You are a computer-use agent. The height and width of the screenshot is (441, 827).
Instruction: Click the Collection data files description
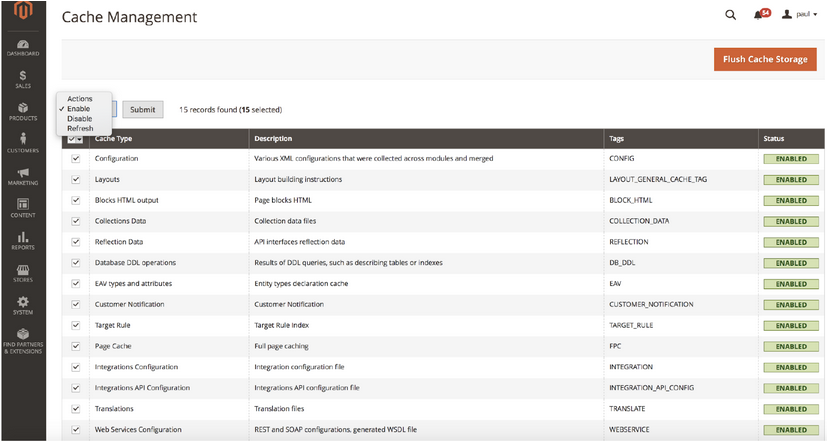point(285,221)
